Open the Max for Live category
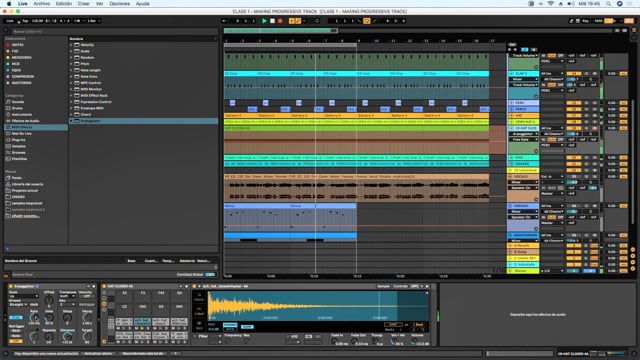 point(22,133)
